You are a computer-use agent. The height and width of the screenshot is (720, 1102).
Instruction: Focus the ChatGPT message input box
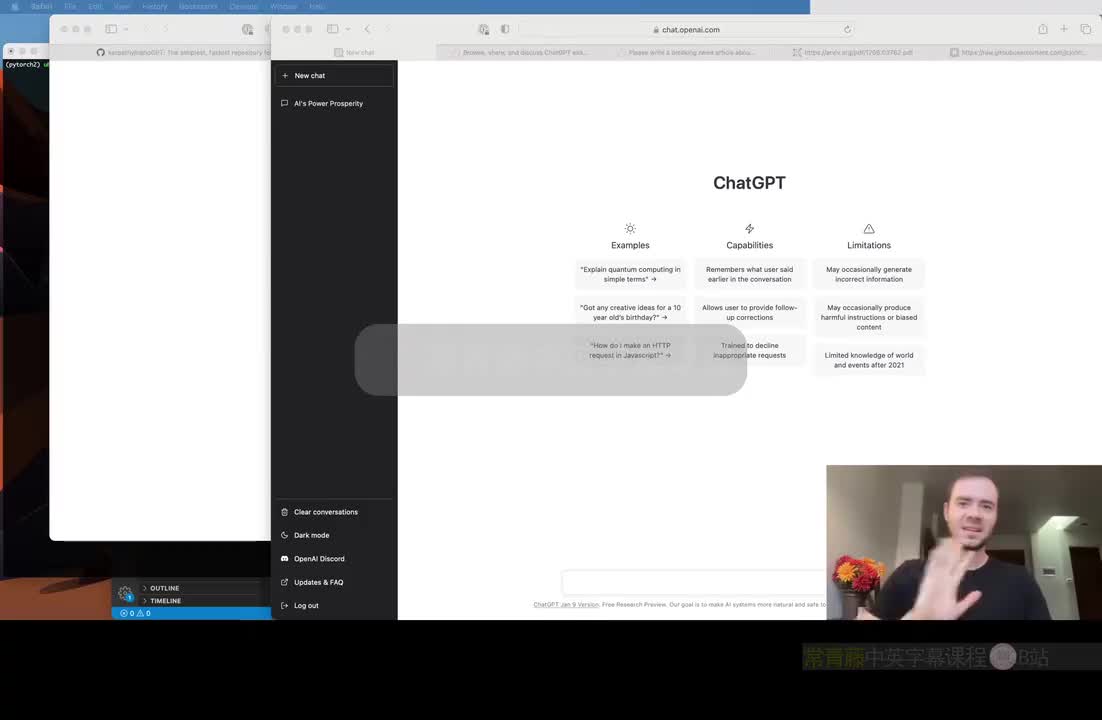click(x=694, y=582)
